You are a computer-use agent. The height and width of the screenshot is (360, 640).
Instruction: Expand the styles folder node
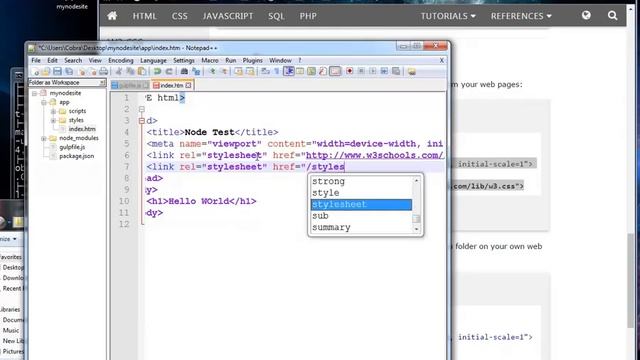pos(53,120)
